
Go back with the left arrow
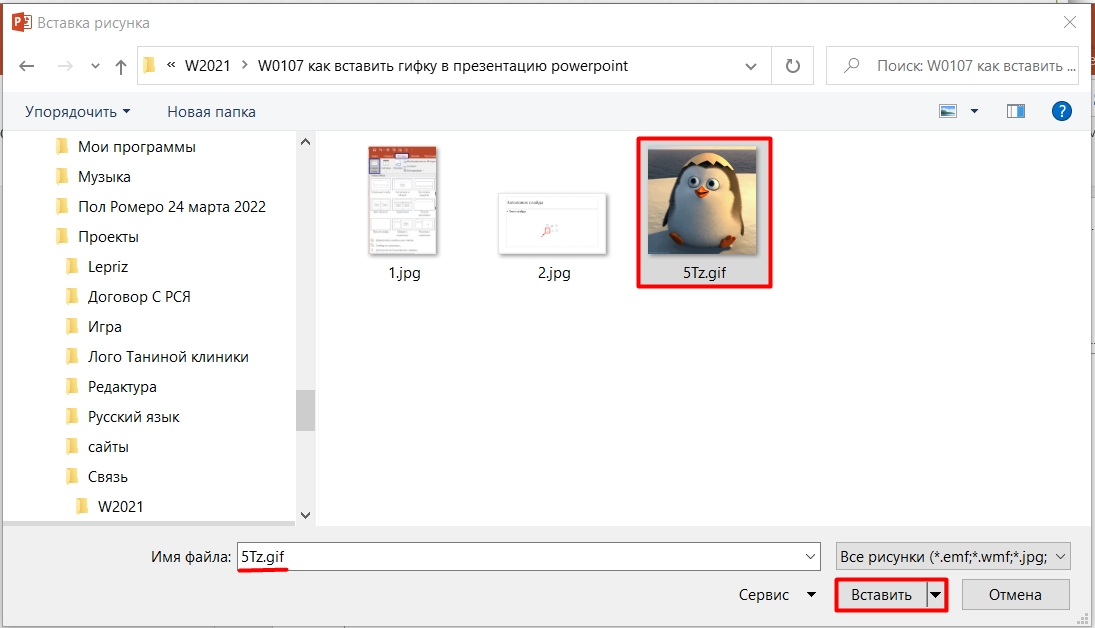pyautogui.click(x=27, y=66)
